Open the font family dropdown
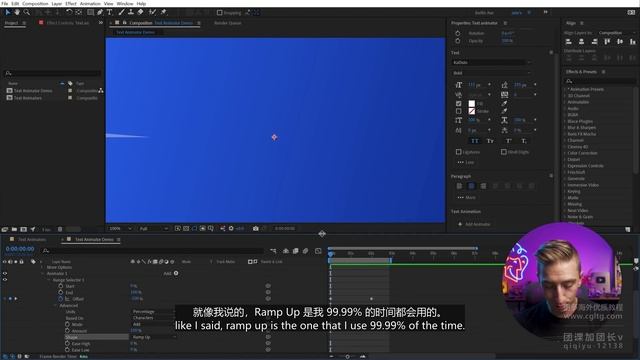The width and height of the screenshot is (640, 360). pos(491,62)
